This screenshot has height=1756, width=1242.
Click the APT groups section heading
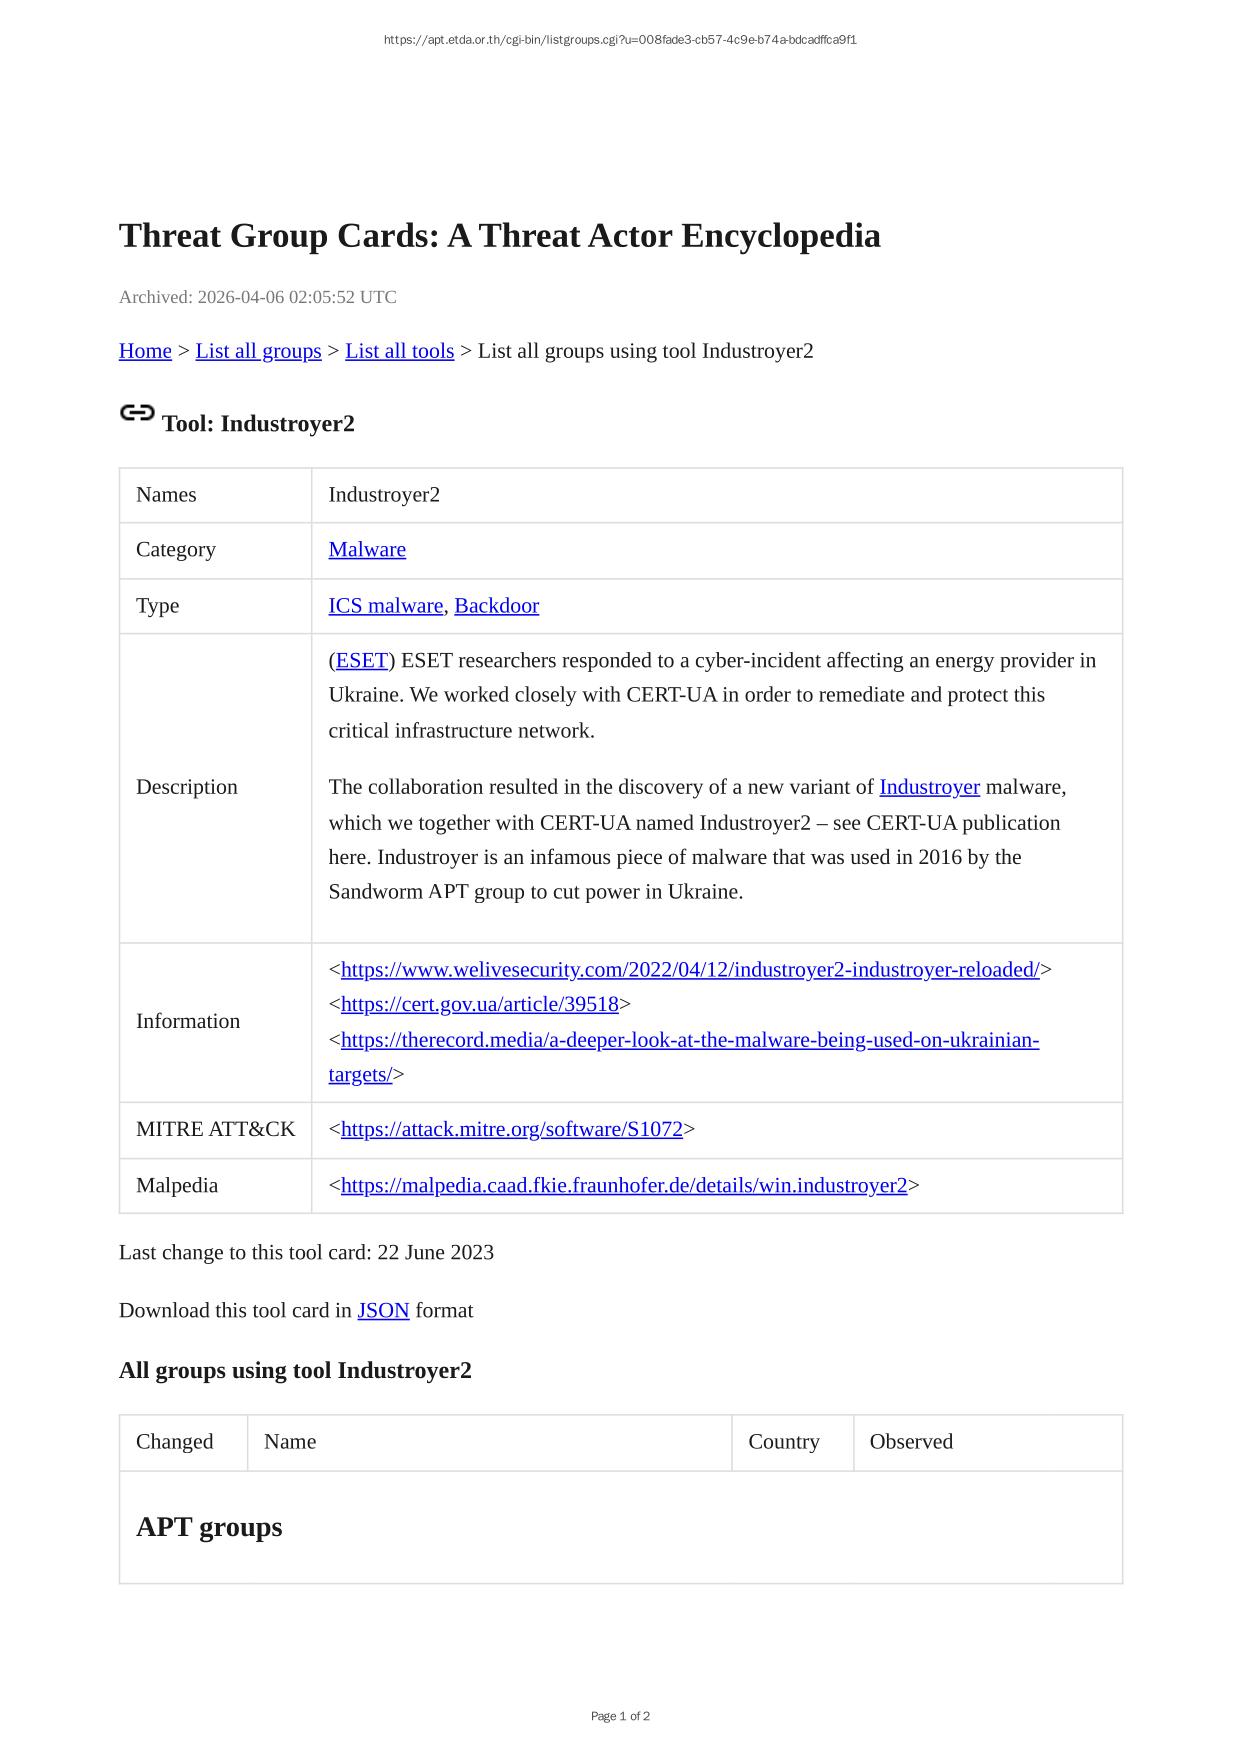209,1527
